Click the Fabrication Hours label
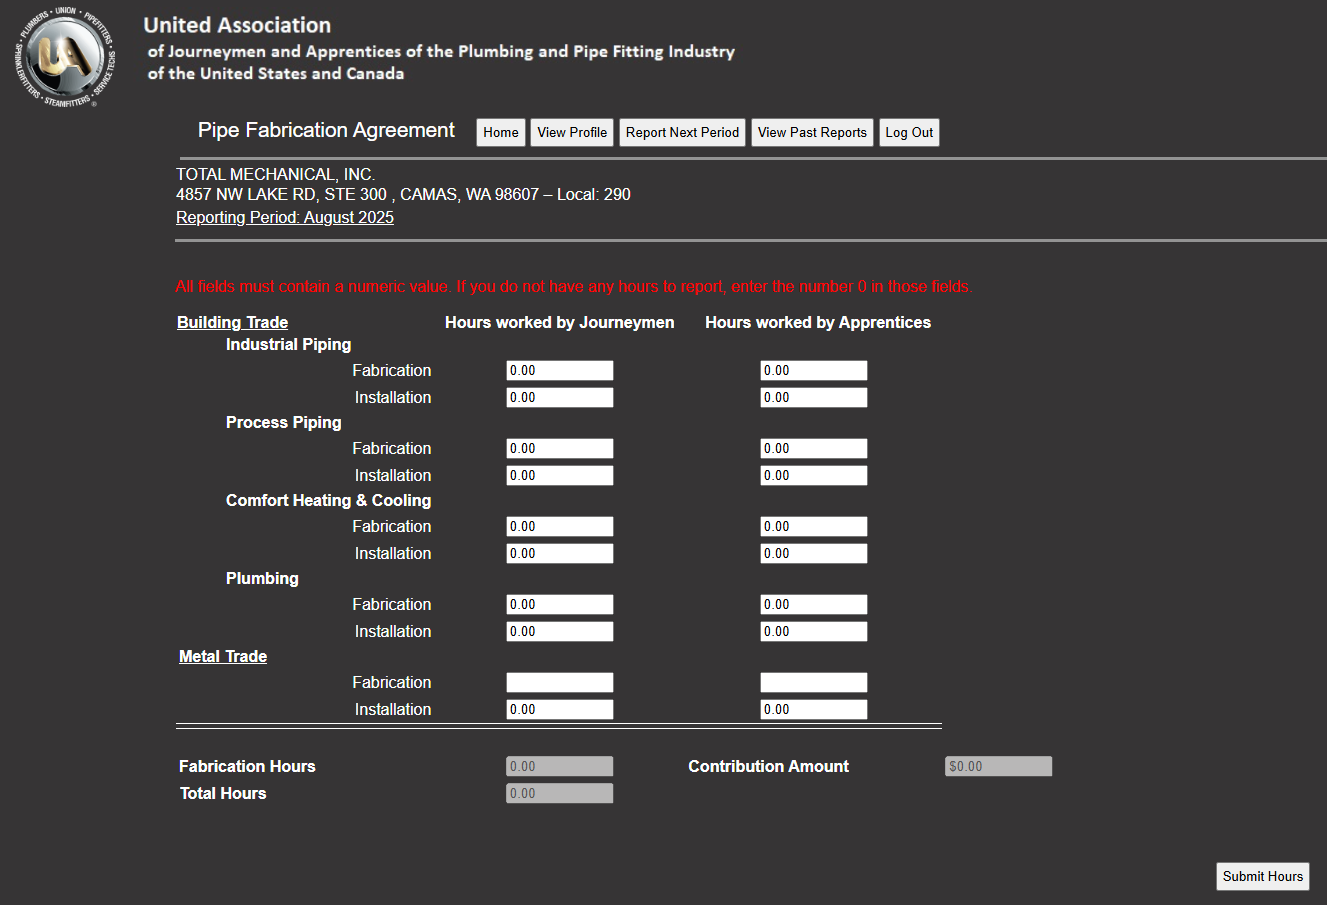Screen dimensions: 1327x905 (x=247, y=766)
